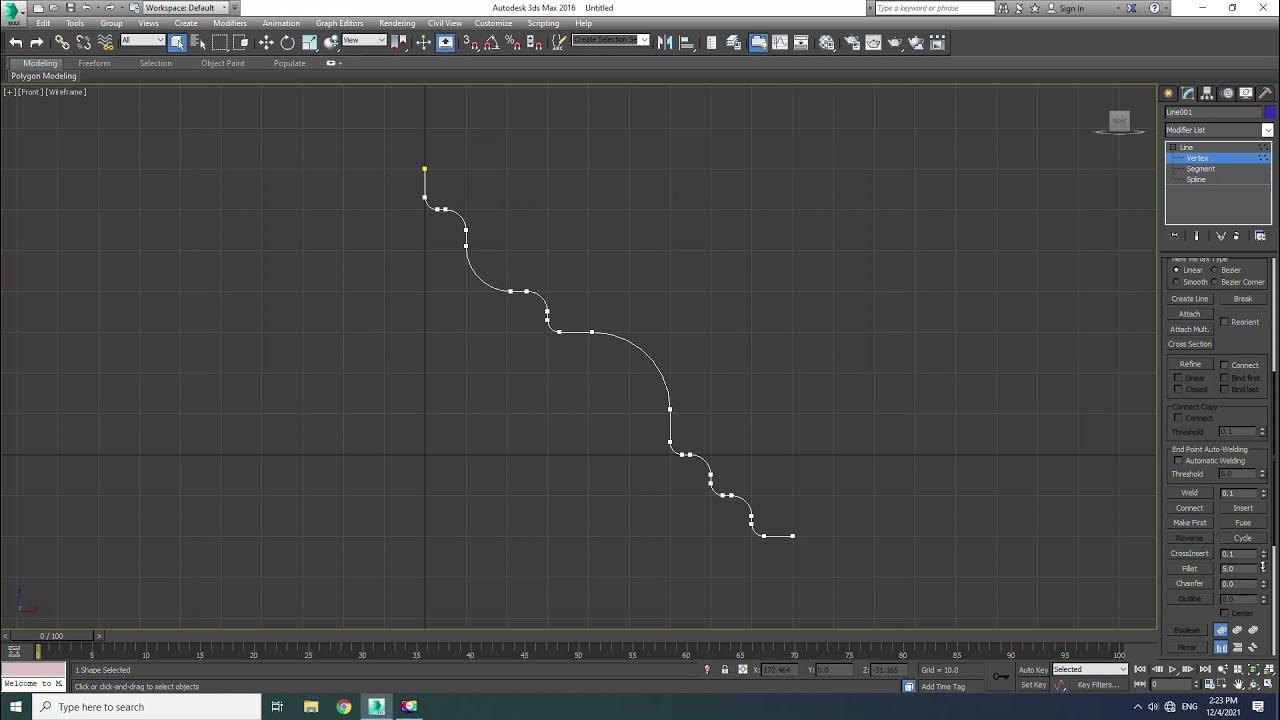Switch to the Utilities hammer panel tab
The image size is (1280, 720).
(1265, 93)
